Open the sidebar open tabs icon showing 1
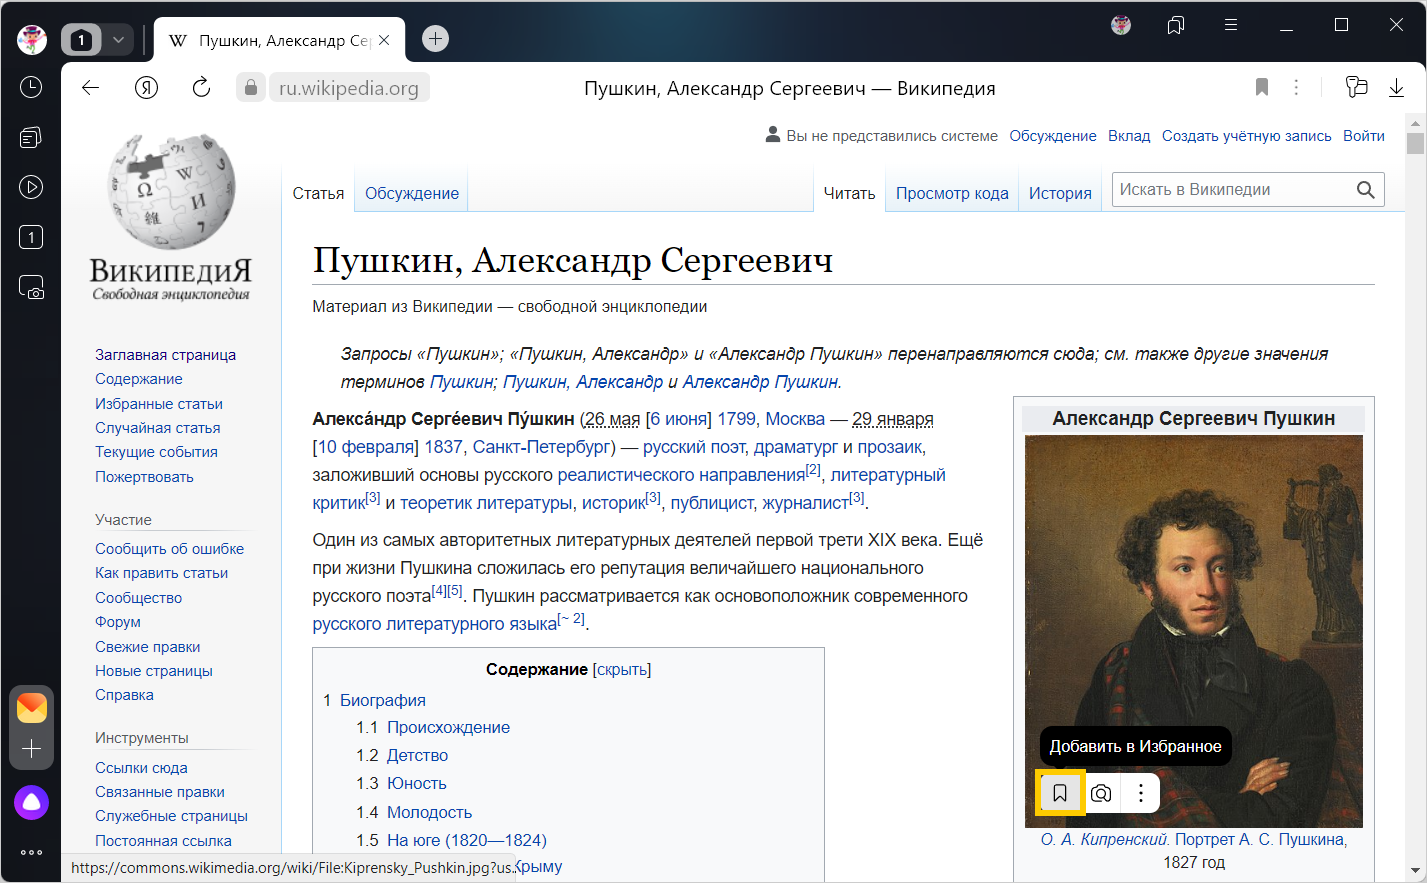 click(31, 237)
